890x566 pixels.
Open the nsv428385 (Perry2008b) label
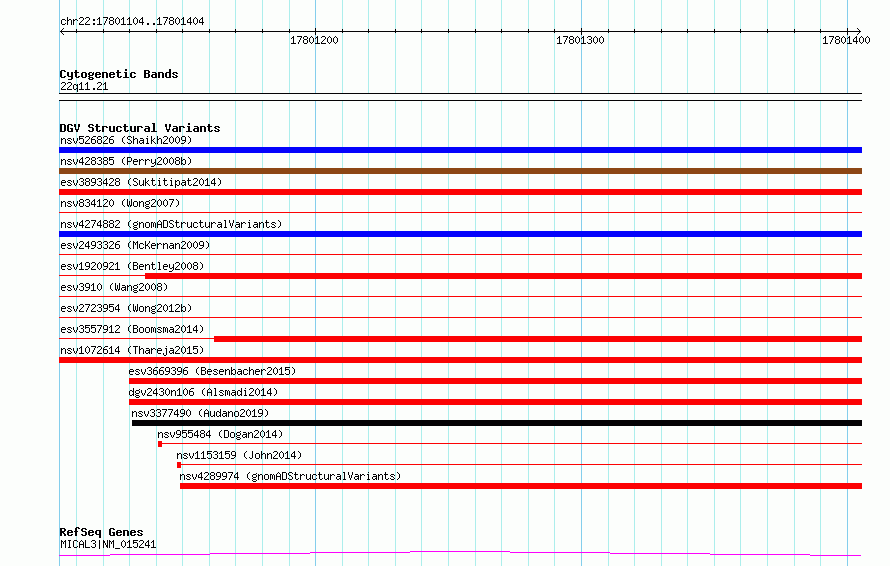[x=126, y=161]
